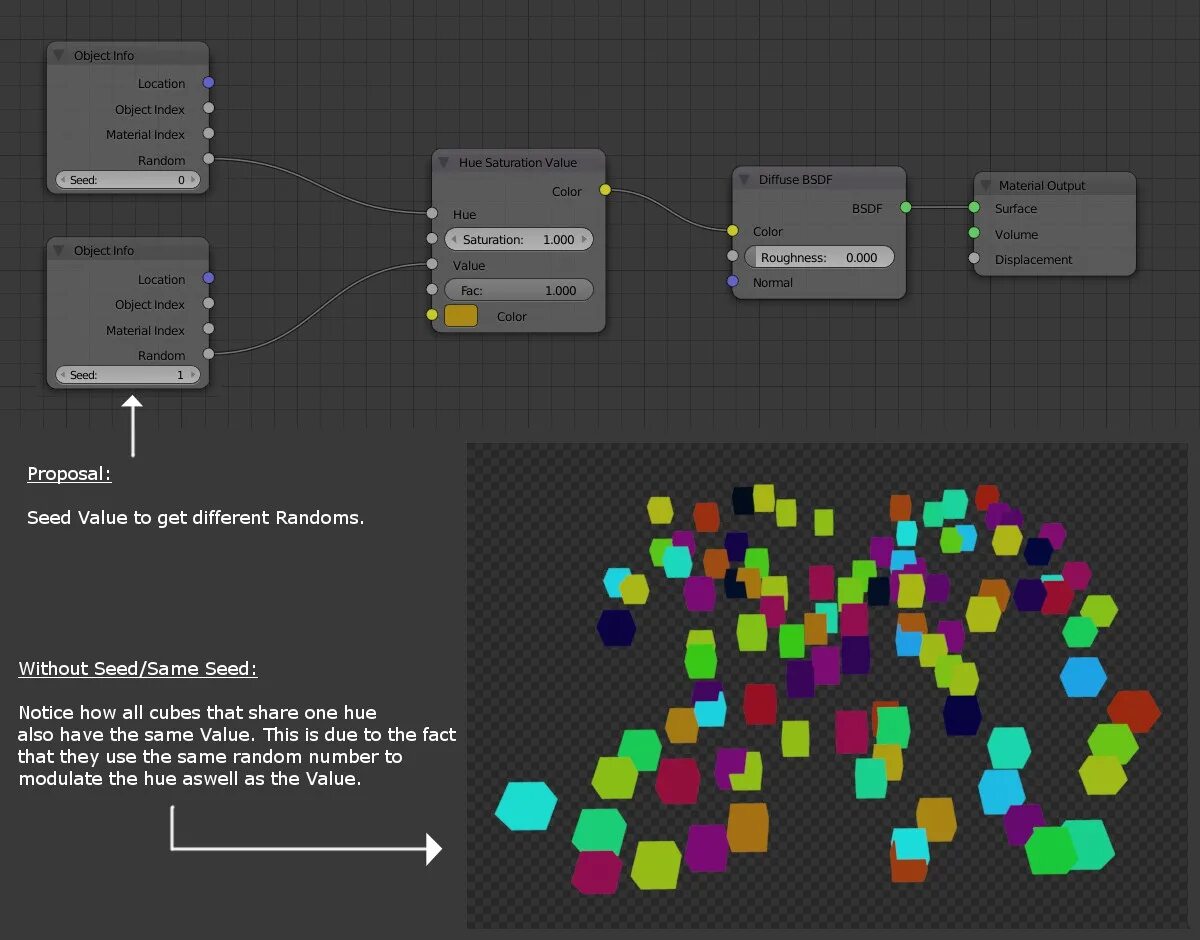Collapse the bottom Object Info node triangle
1200x940 pixels.
tap(59, 251)
